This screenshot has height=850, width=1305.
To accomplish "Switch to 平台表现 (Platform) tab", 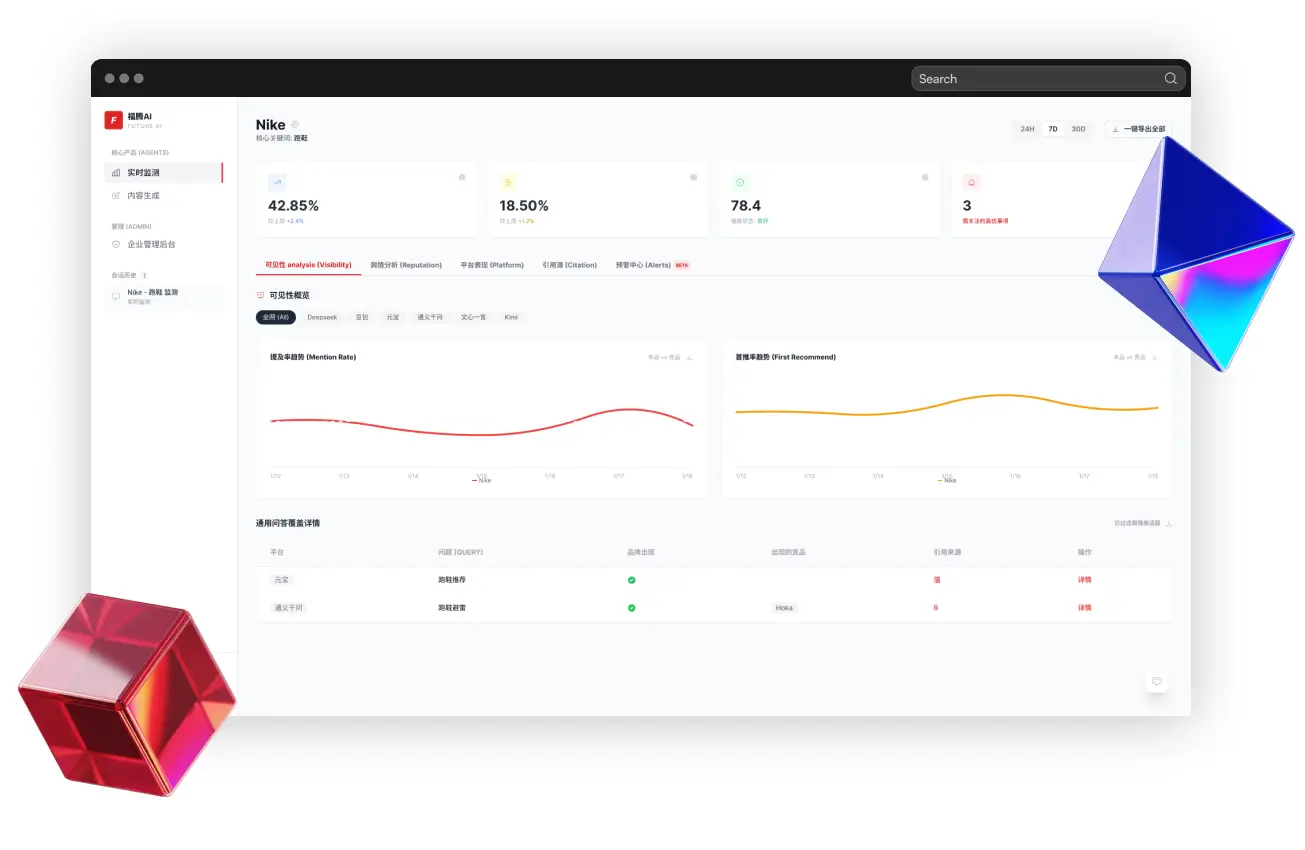I will [x=492, y=265].
